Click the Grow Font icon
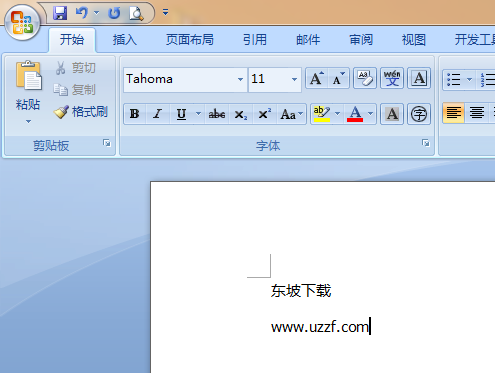This screenshot has width=495, height=373. (x=317, y=79)
